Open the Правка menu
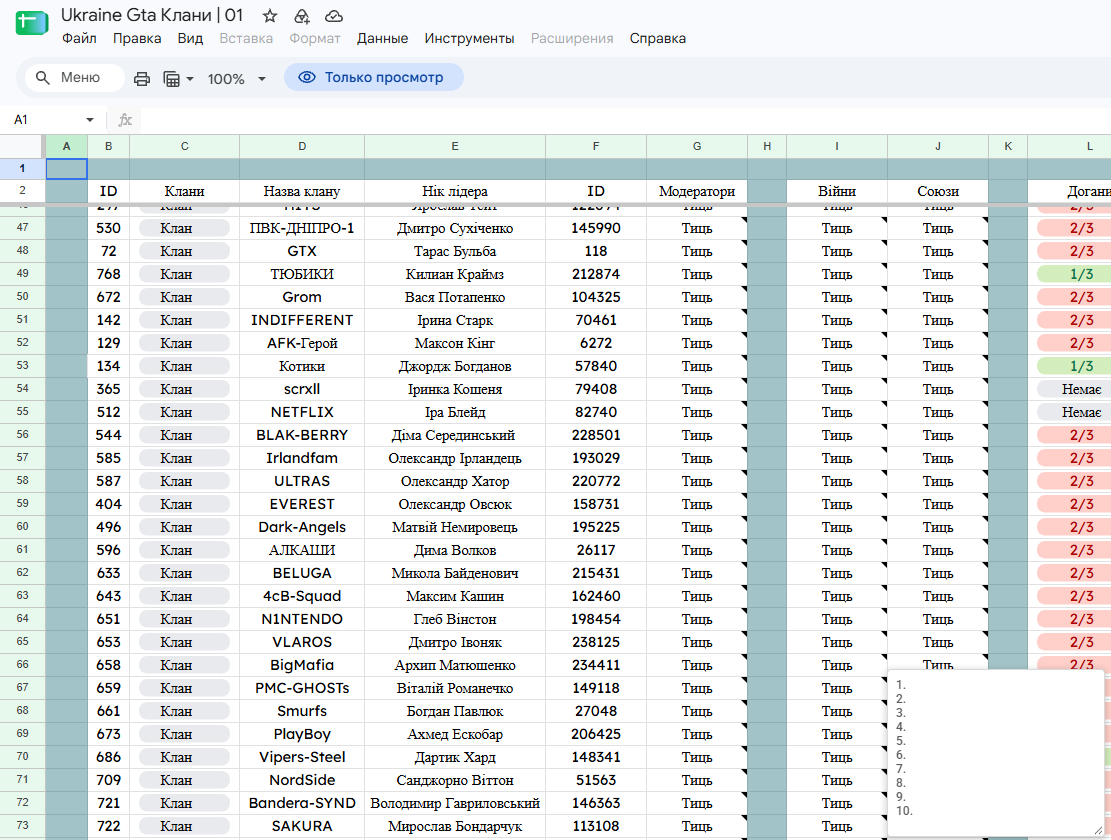 pyautogui.click(x=137, y=38)
